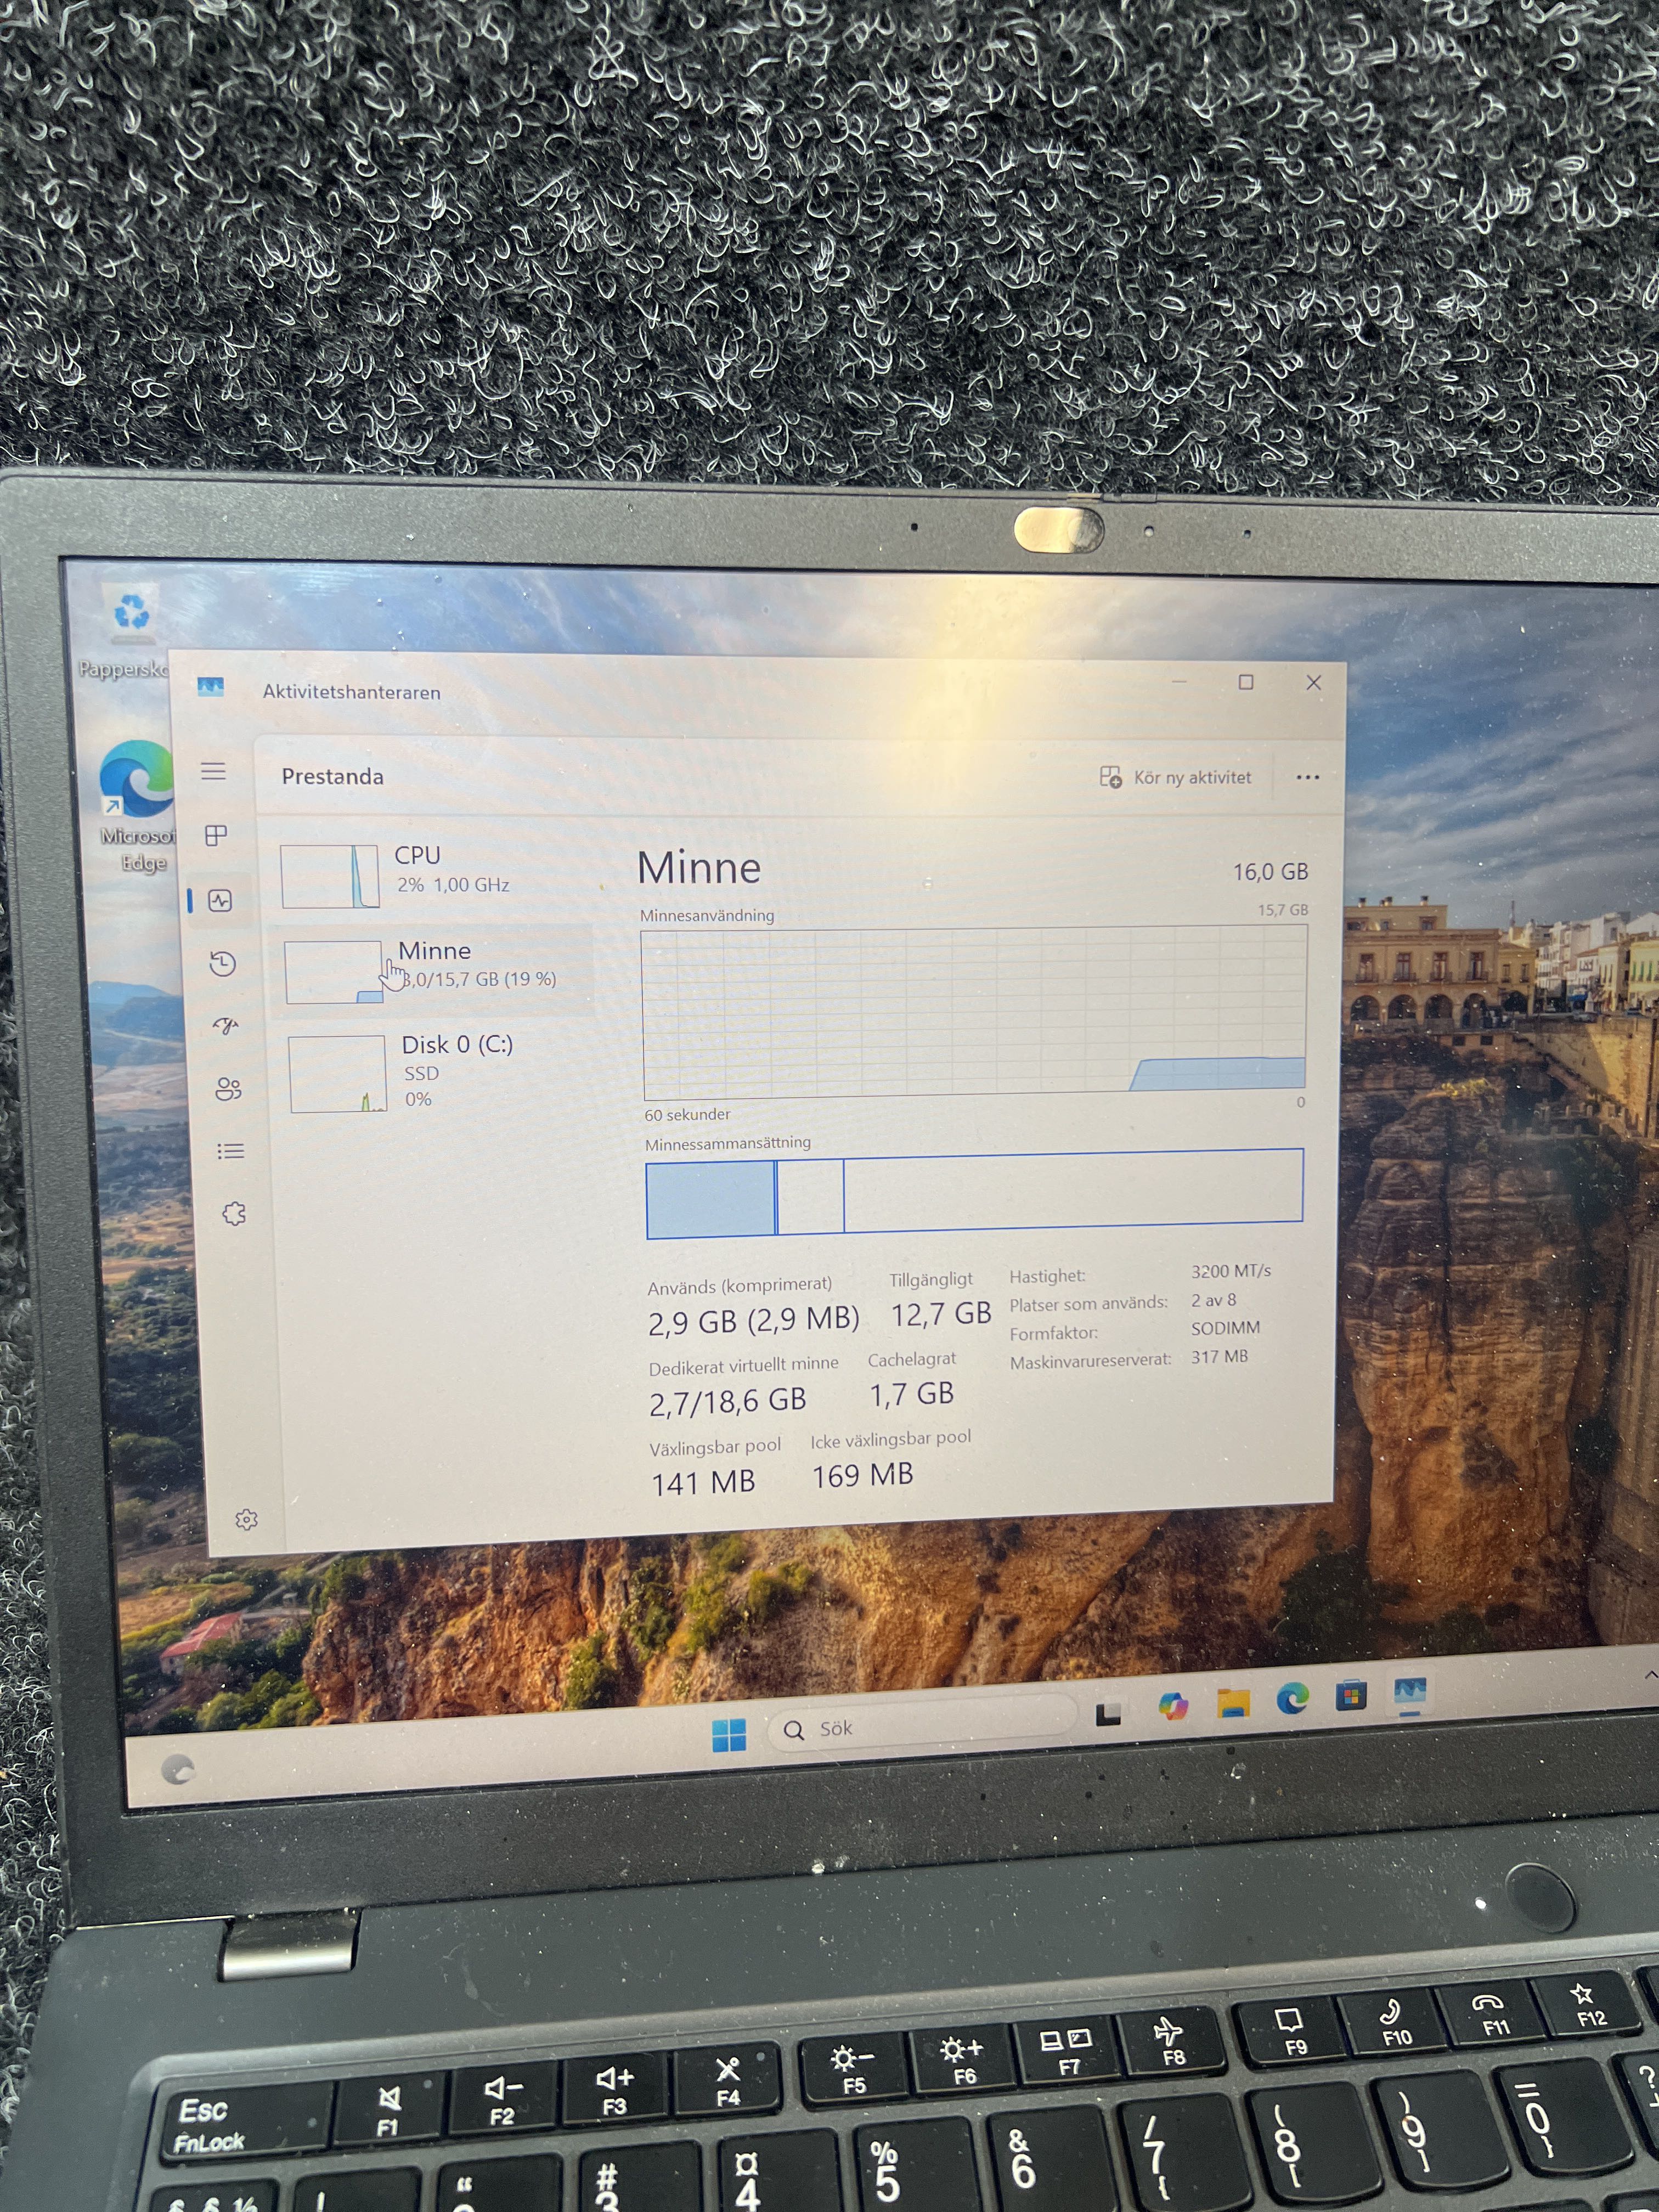The image size is (1659, 2212).
Task: Open File Explorer from the taskbar
Action: pos(1233,1704)
